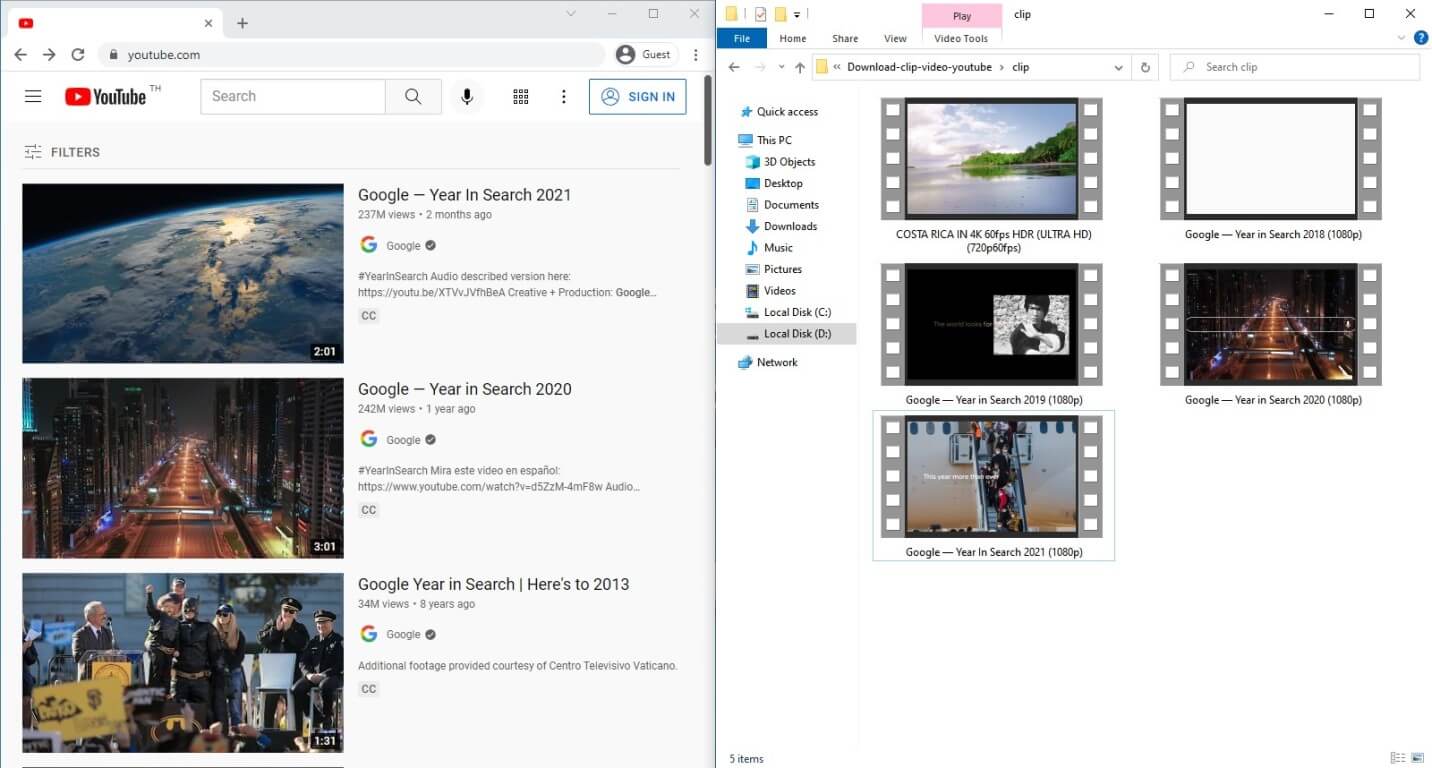Open the Guest profile button in Chrome
The width and height of the screenshot is (1432, 768).
tap(644, 55)
